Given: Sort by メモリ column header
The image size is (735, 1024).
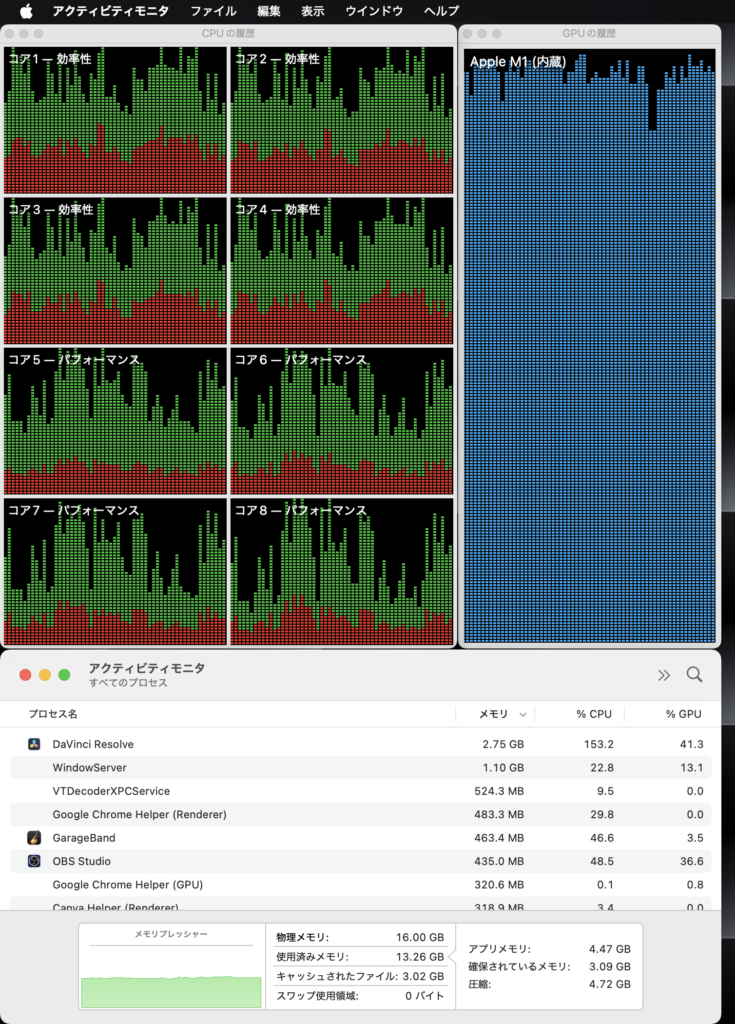Looking at the screenshot, I should [x=493, y=714].
